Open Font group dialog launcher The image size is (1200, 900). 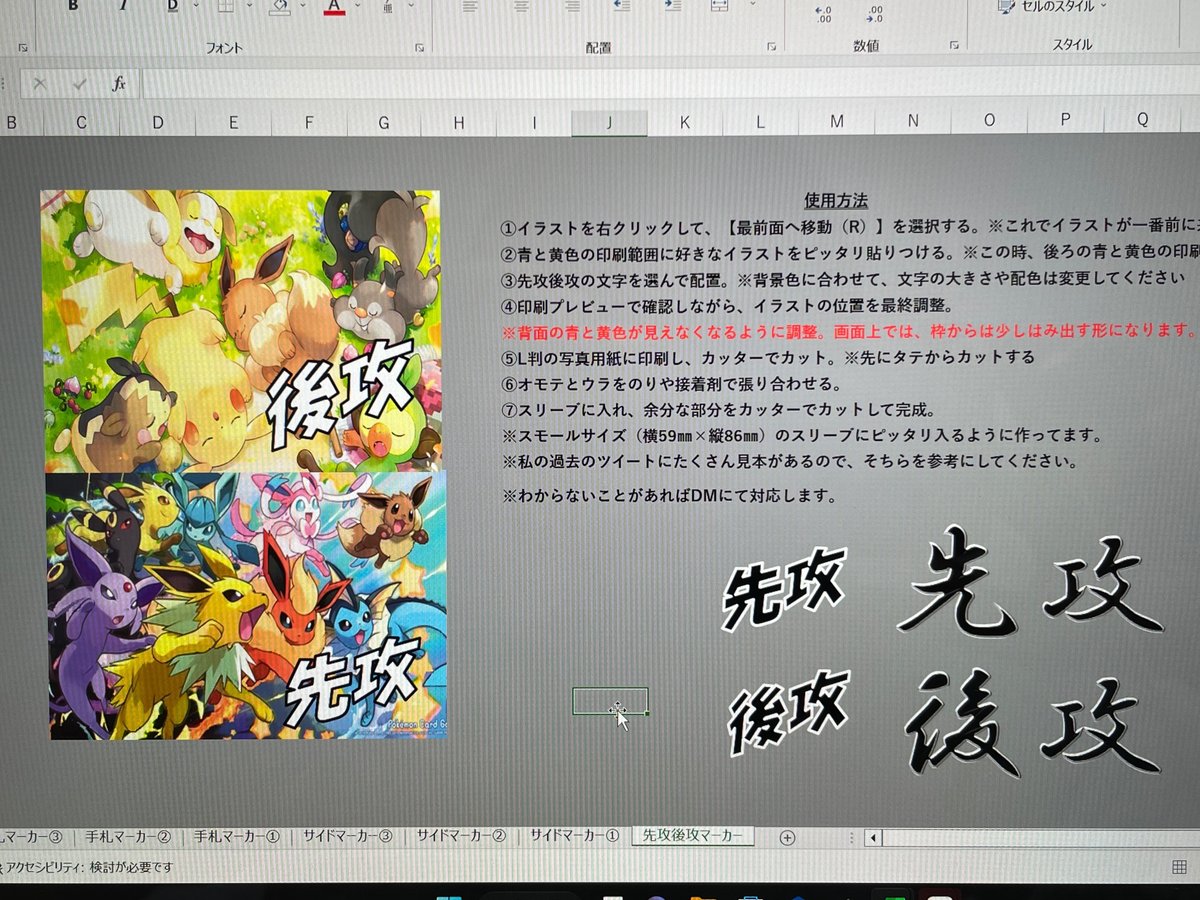click(x=420, y=47)
